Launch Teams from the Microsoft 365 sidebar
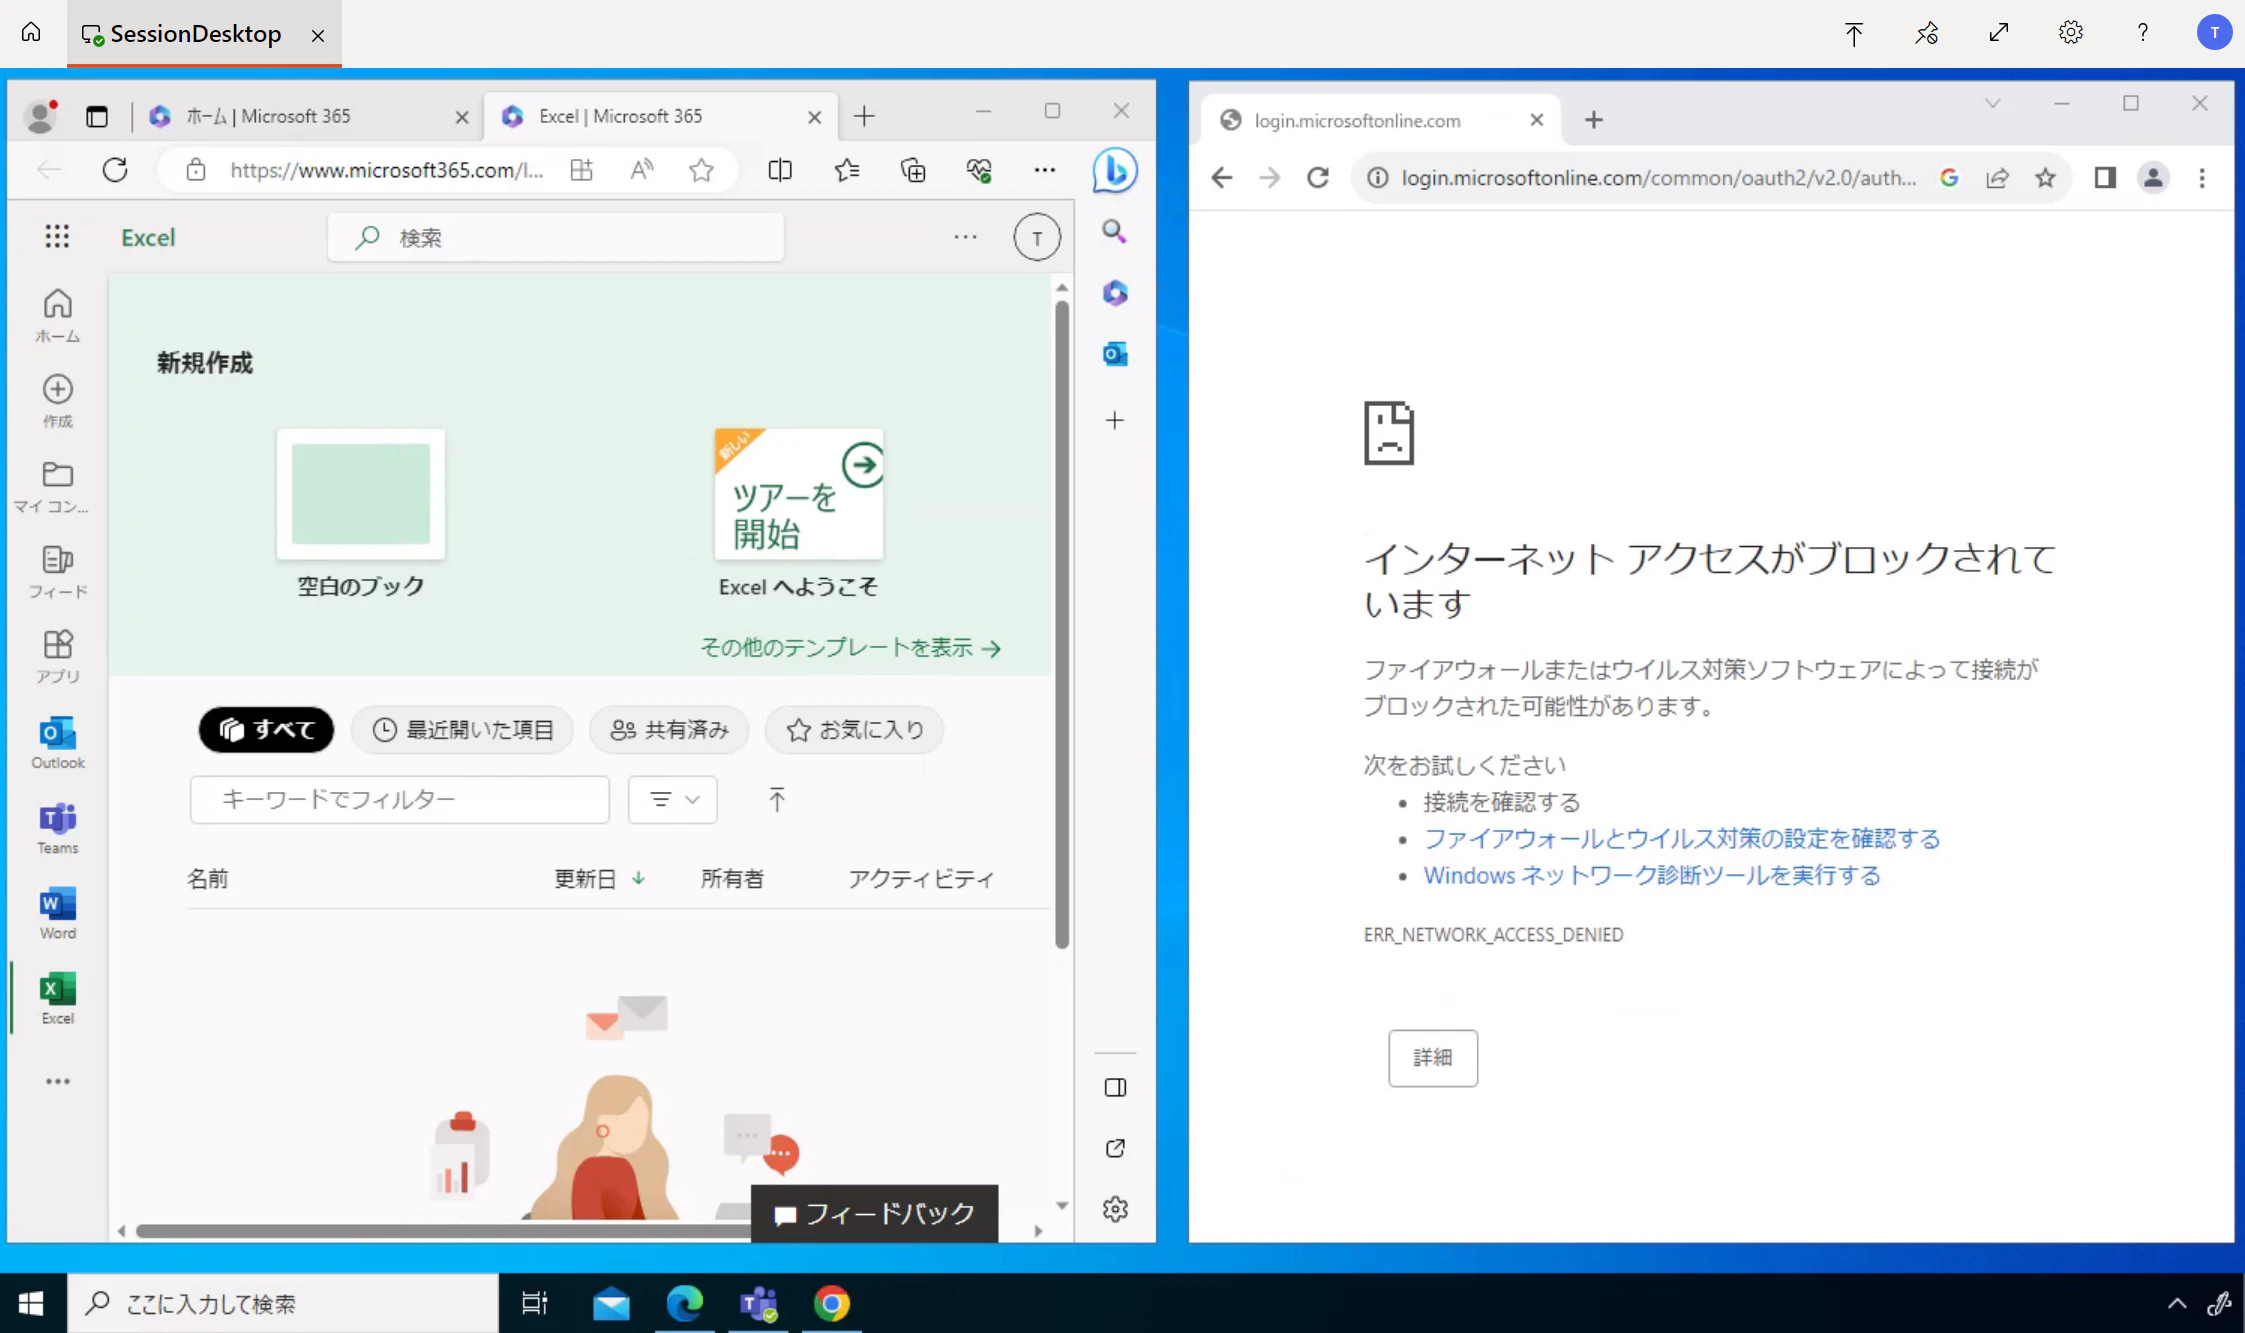Image resolution: width=2245 pixels, height=1333 pixels. tap(57, 827)
